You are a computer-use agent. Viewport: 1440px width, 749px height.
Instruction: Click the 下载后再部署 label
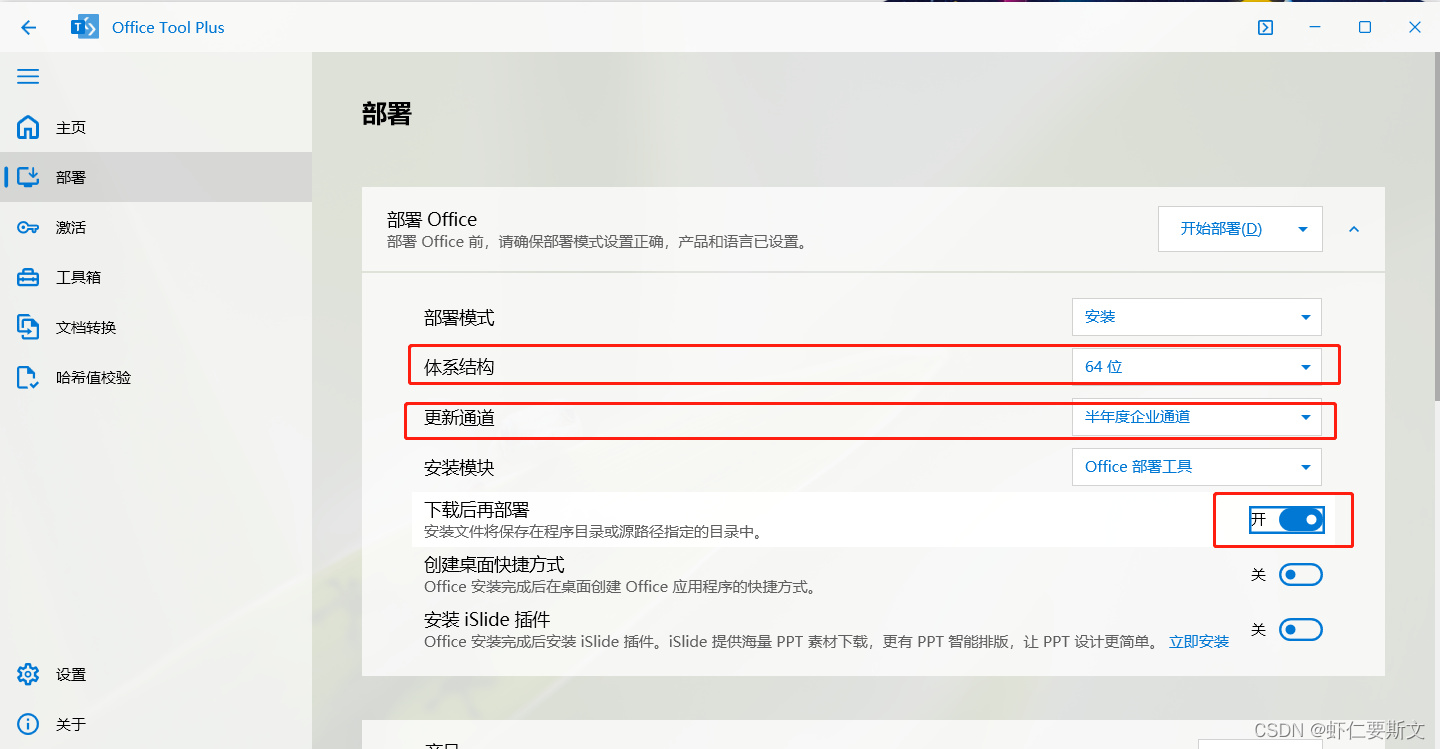pyautogui.click(x=476, y=510)
